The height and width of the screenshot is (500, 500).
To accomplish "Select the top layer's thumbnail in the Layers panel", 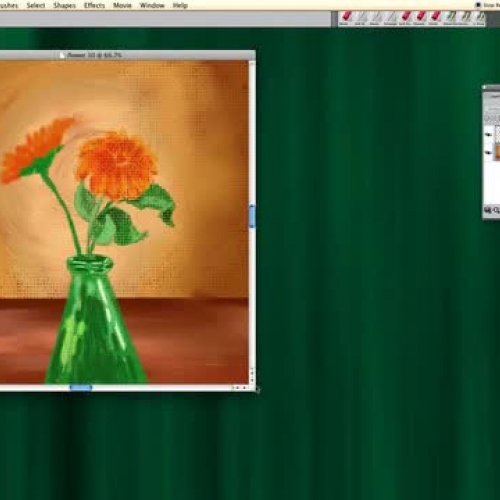I will [x=497, y=134].
